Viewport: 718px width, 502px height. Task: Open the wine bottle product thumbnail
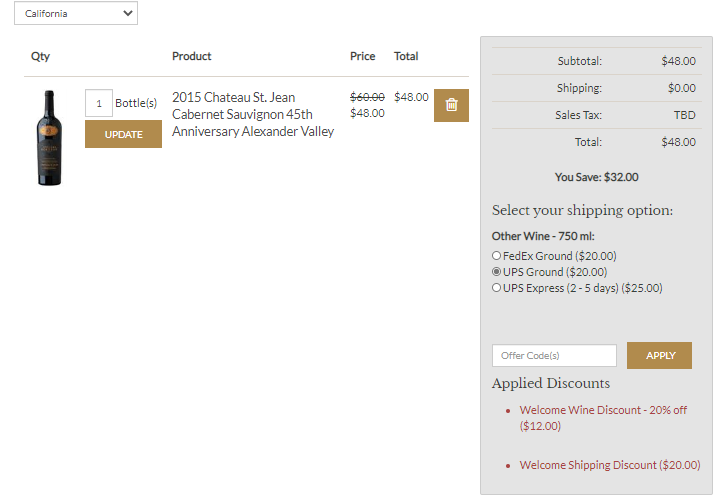coord(49,137)
